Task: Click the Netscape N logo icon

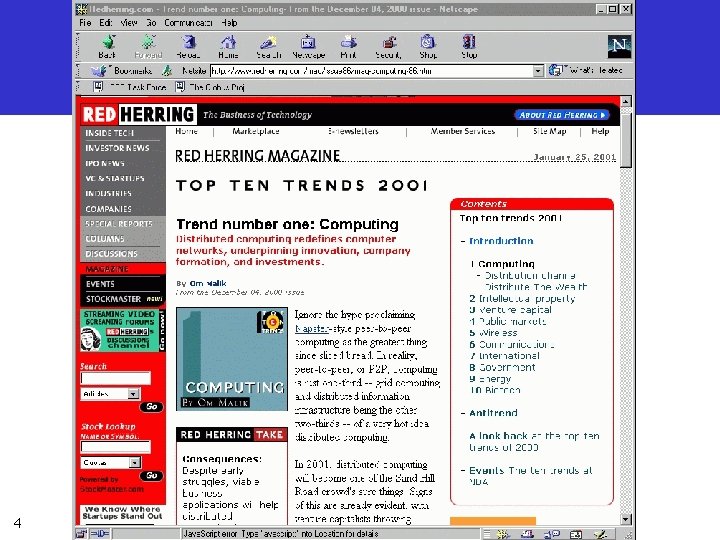Action: click(x=619, y=45)
